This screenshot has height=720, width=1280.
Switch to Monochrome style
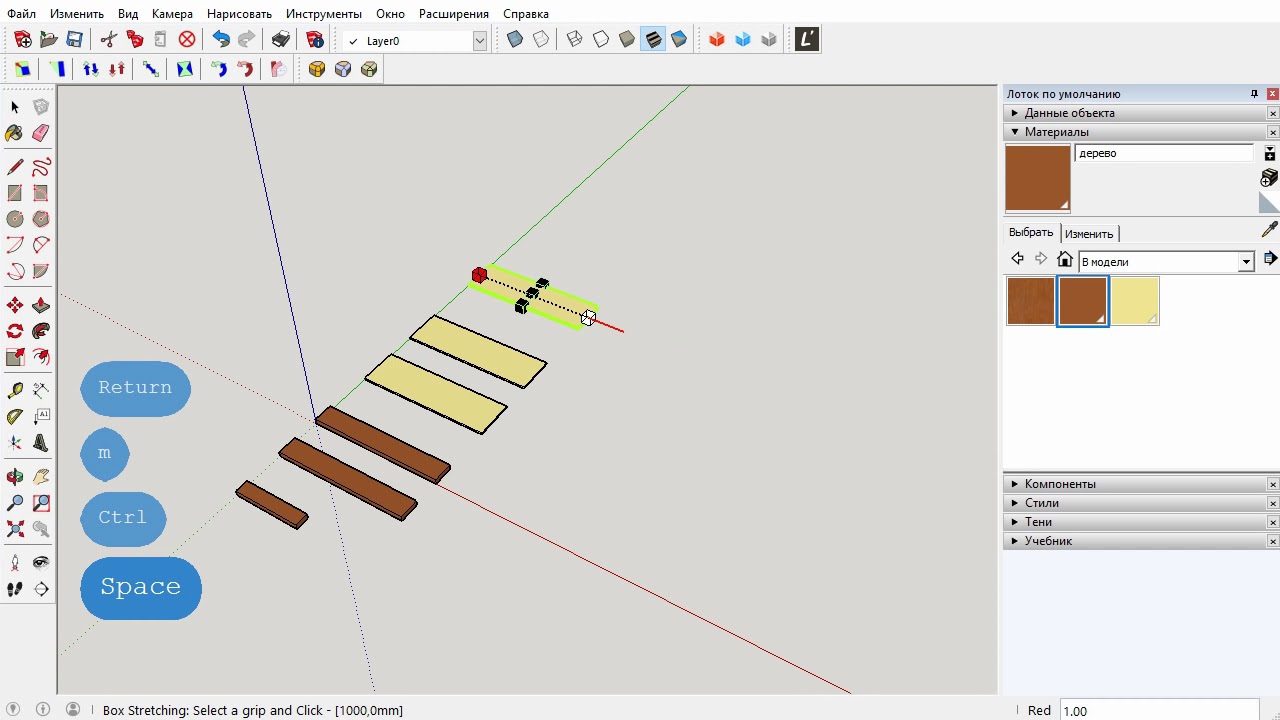coord(679,40)
